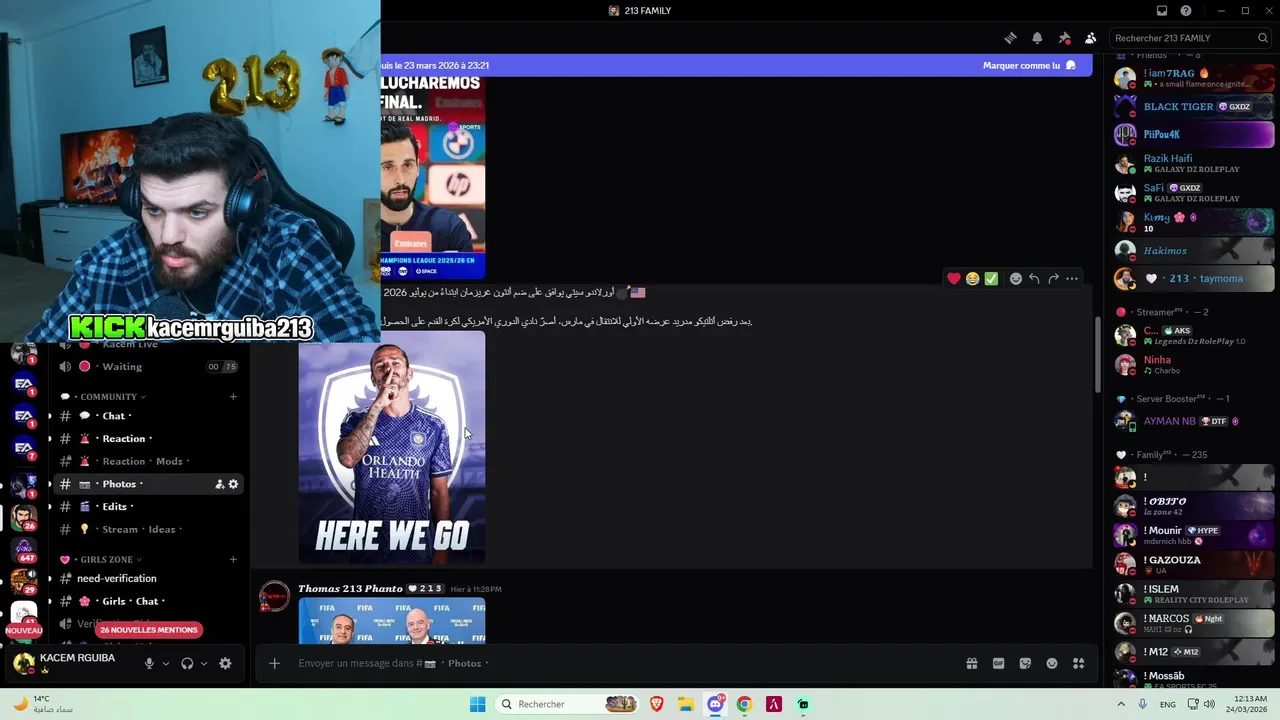
Task: Open the sticker picker
Action: click(1025, 663)
